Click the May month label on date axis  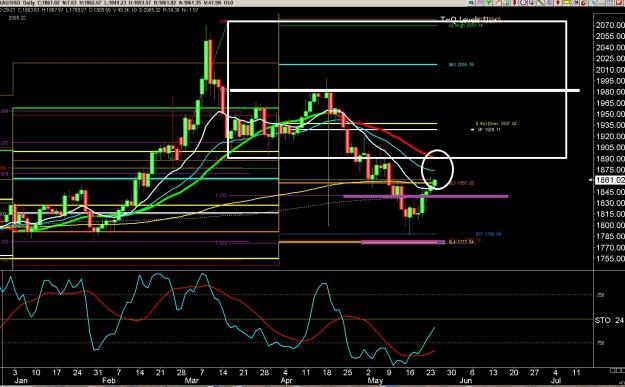click(375, 380)
